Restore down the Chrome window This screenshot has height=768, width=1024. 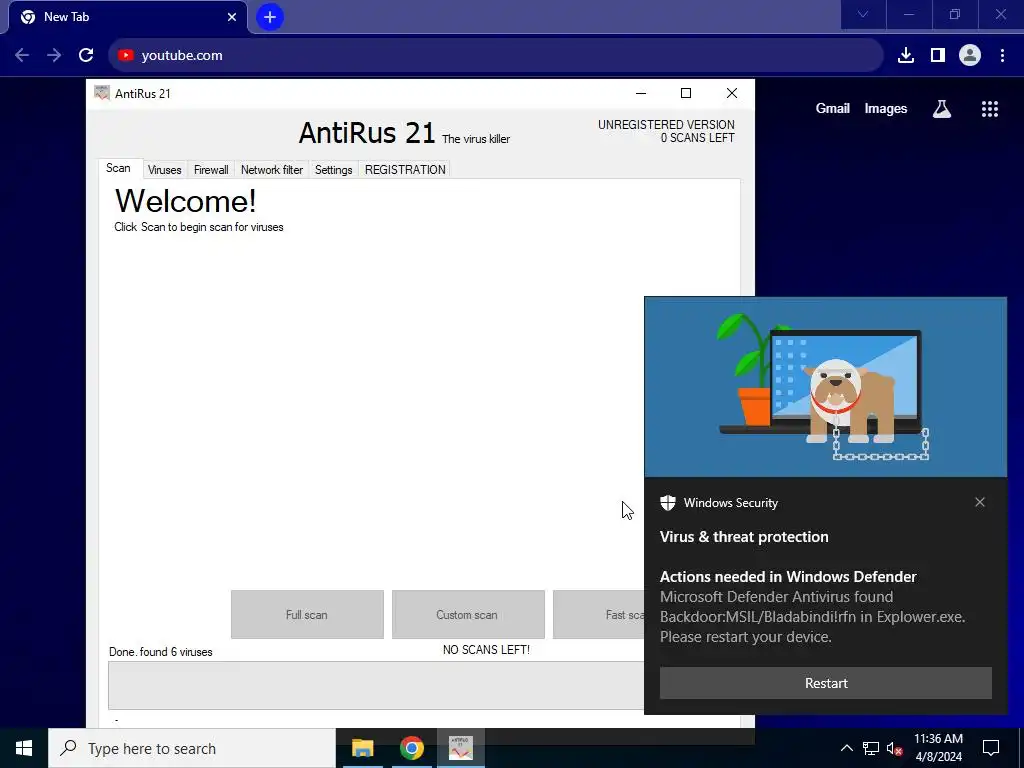955,15
